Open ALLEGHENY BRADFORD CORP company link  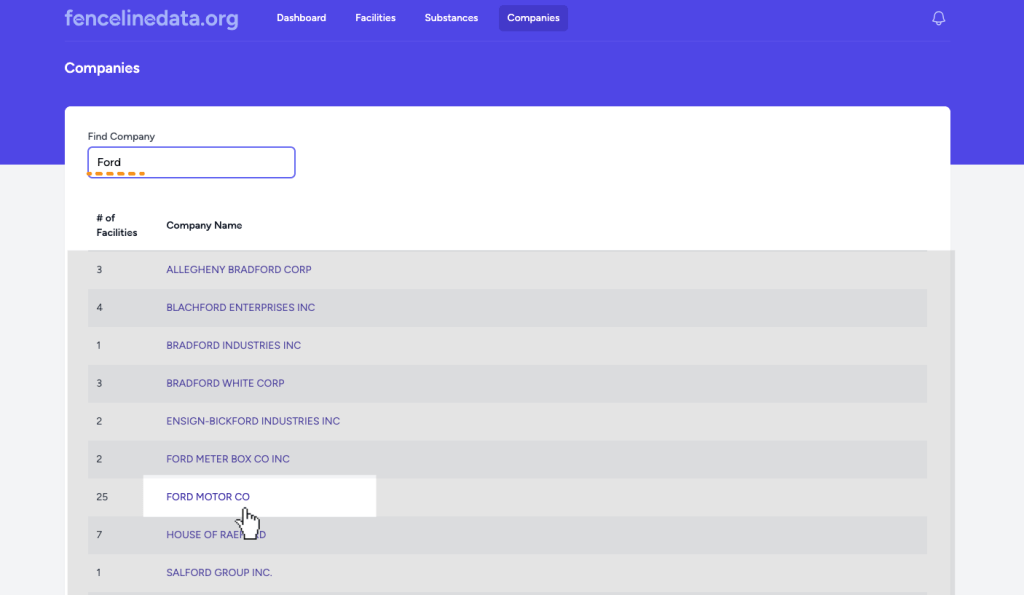click(x=238, y=270)
